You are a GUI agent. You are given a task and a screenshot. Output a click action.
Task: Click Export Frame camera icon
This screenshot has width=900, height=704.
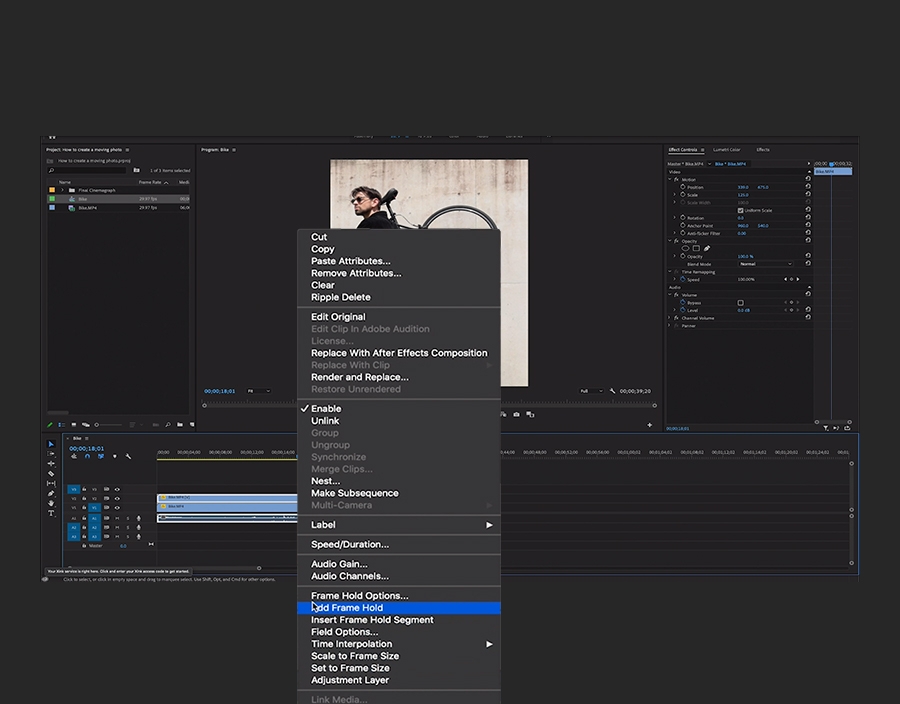click(x=517, y=414)
